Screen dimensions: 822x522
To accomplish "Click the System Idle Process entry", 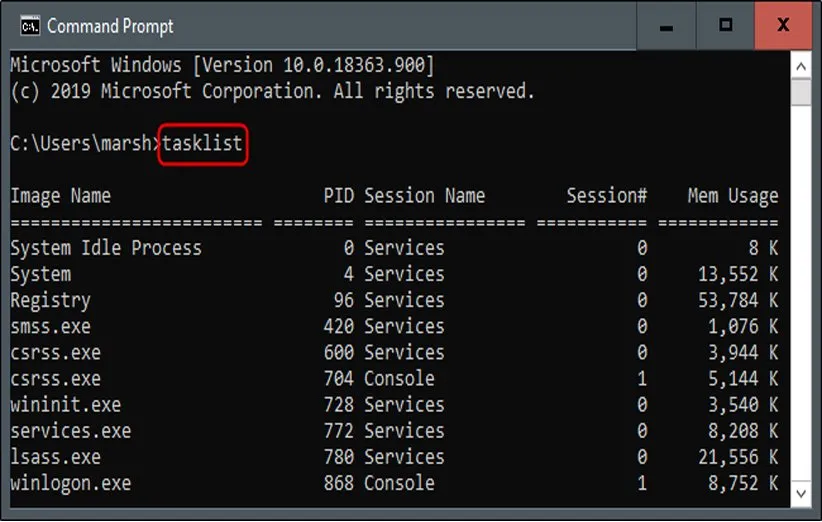I will (x=106, y=248).
